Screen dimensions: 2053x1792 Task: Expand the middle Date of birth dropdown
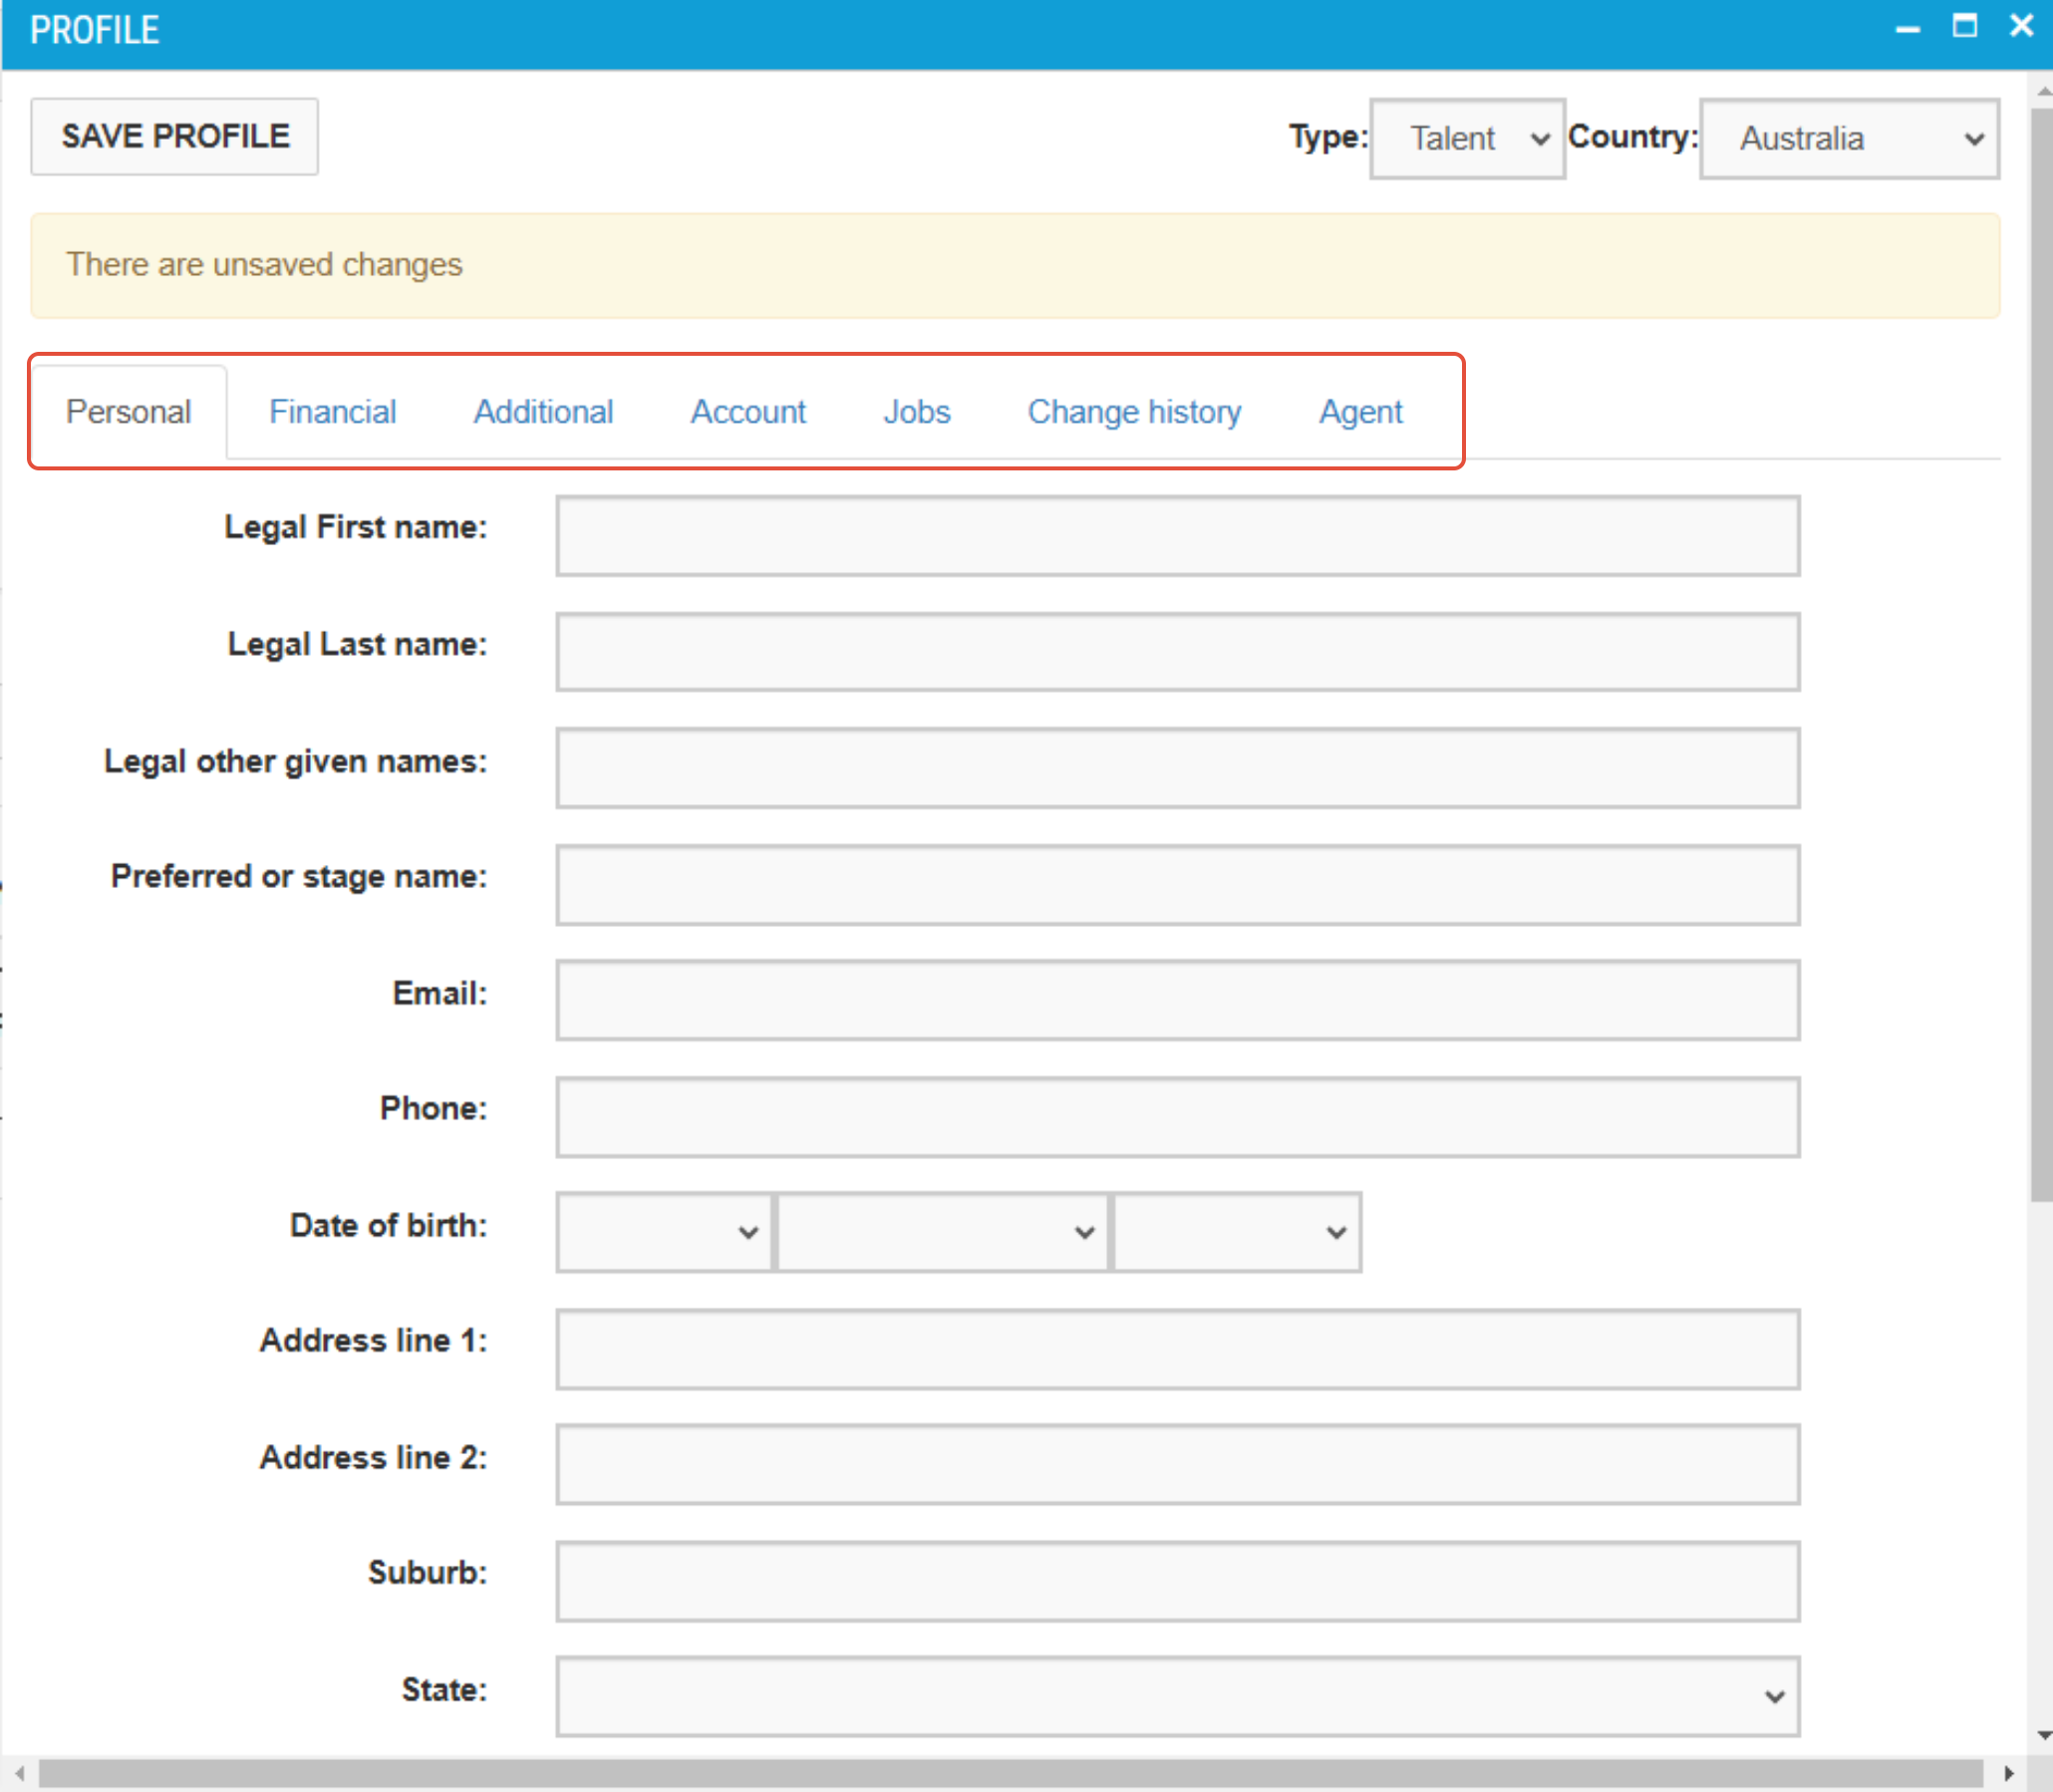[942, 1232]
